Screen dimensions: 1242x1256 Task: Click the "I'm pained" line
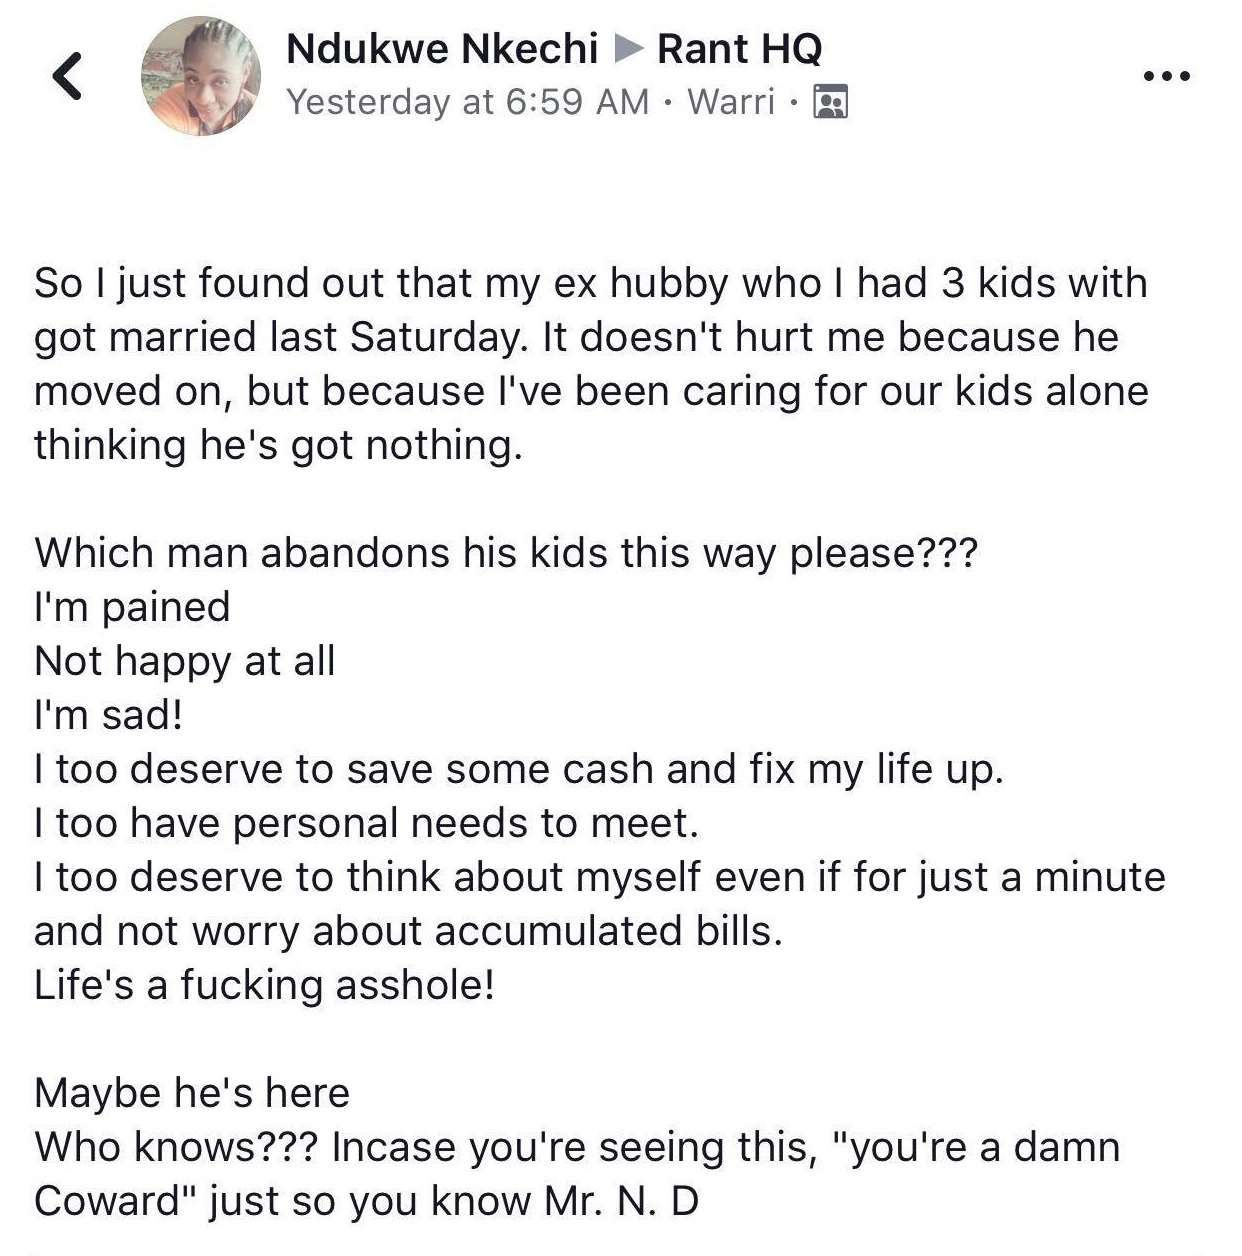pos(132,607)
